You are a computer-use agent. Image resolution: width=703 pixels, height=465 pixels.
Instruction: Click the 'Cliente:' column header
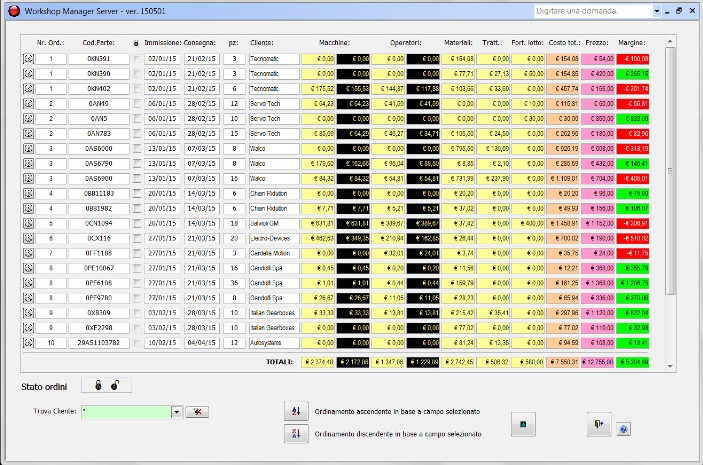tap(262, 43)
